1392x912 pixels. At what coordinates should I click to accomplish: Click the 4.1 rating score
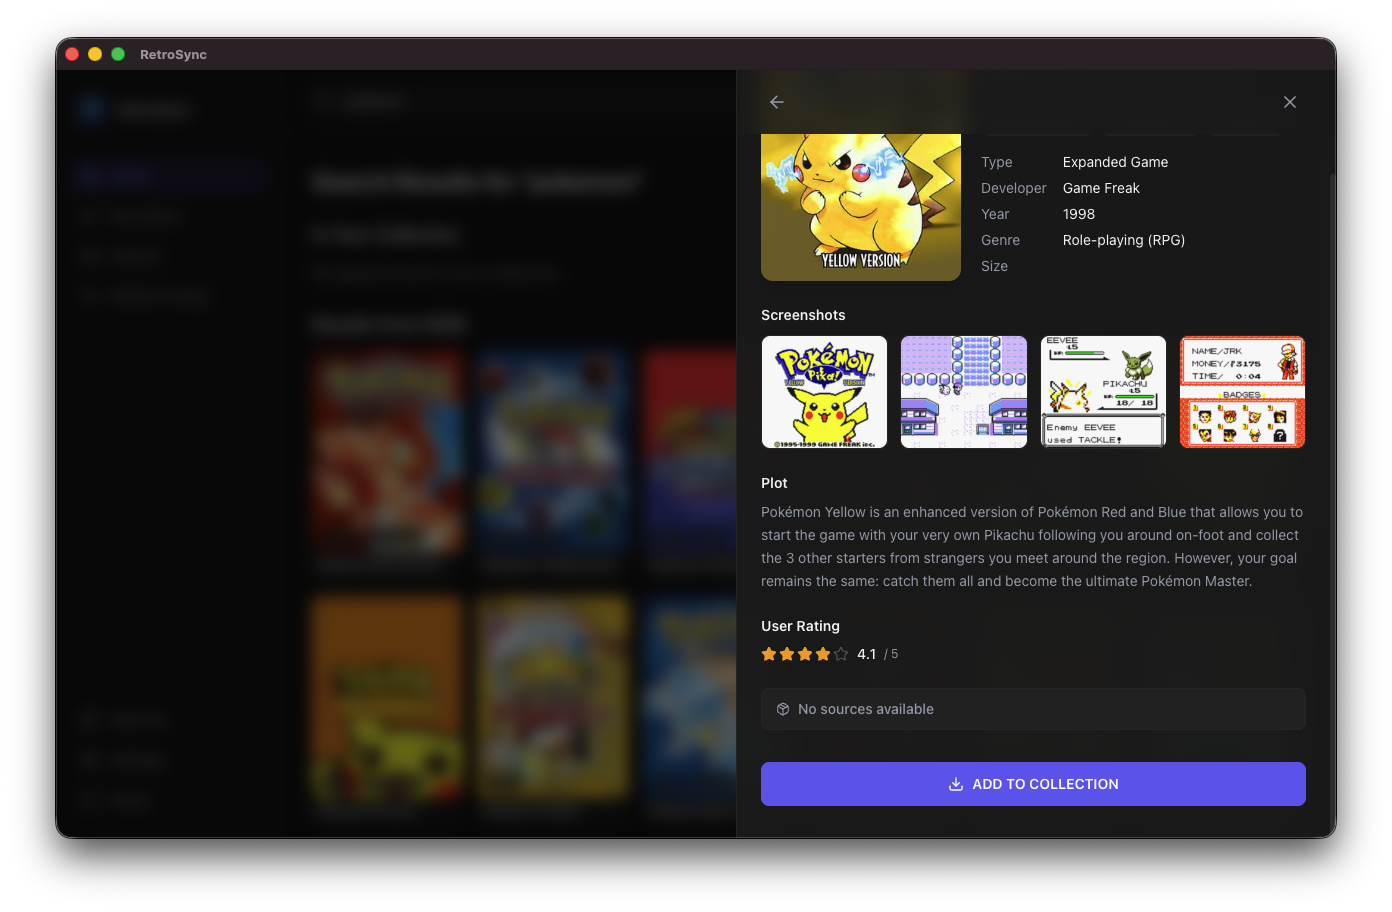(867, 654)
